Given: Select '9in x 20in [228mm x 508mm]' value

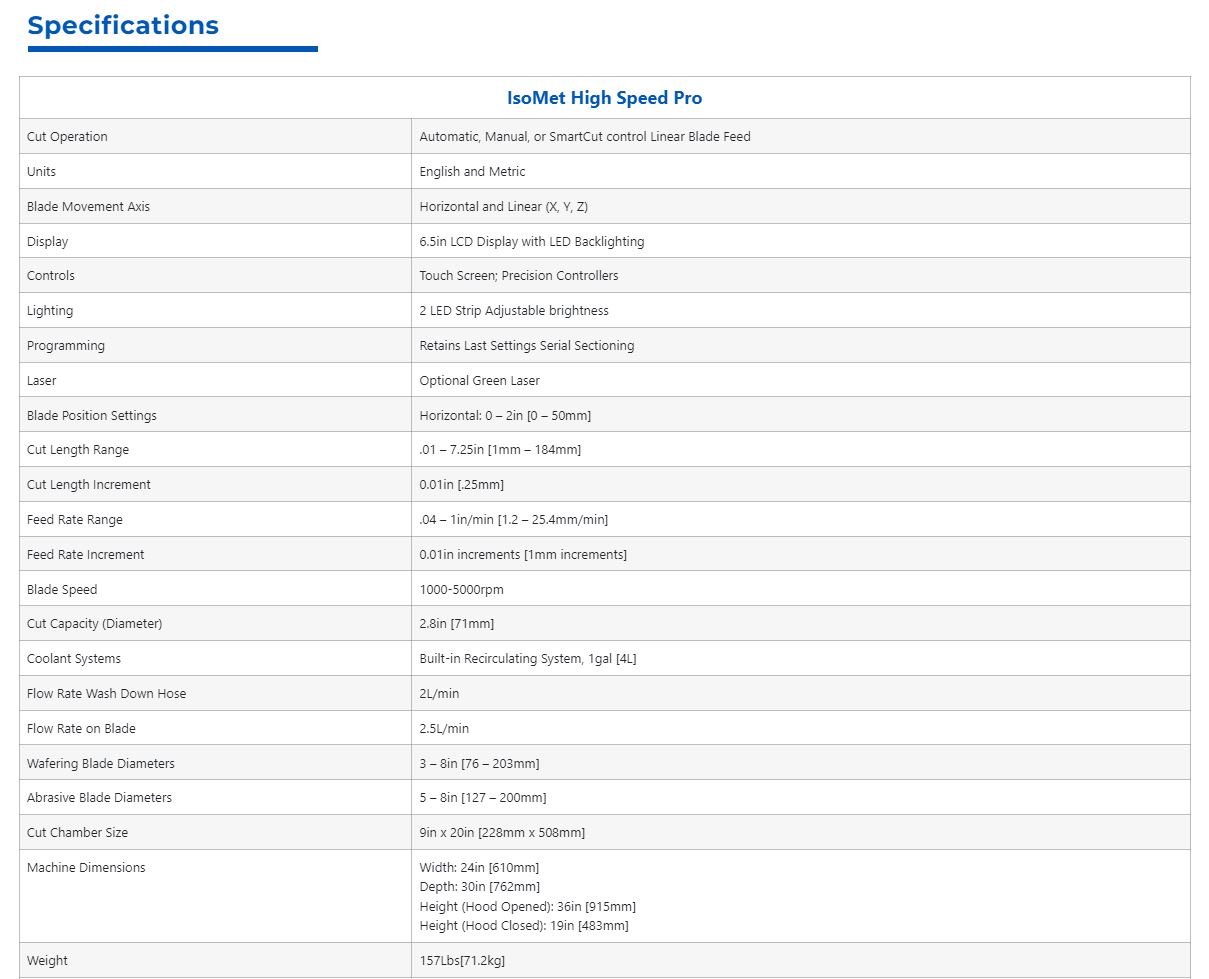Looking at the screenshot, I should 502,833.
